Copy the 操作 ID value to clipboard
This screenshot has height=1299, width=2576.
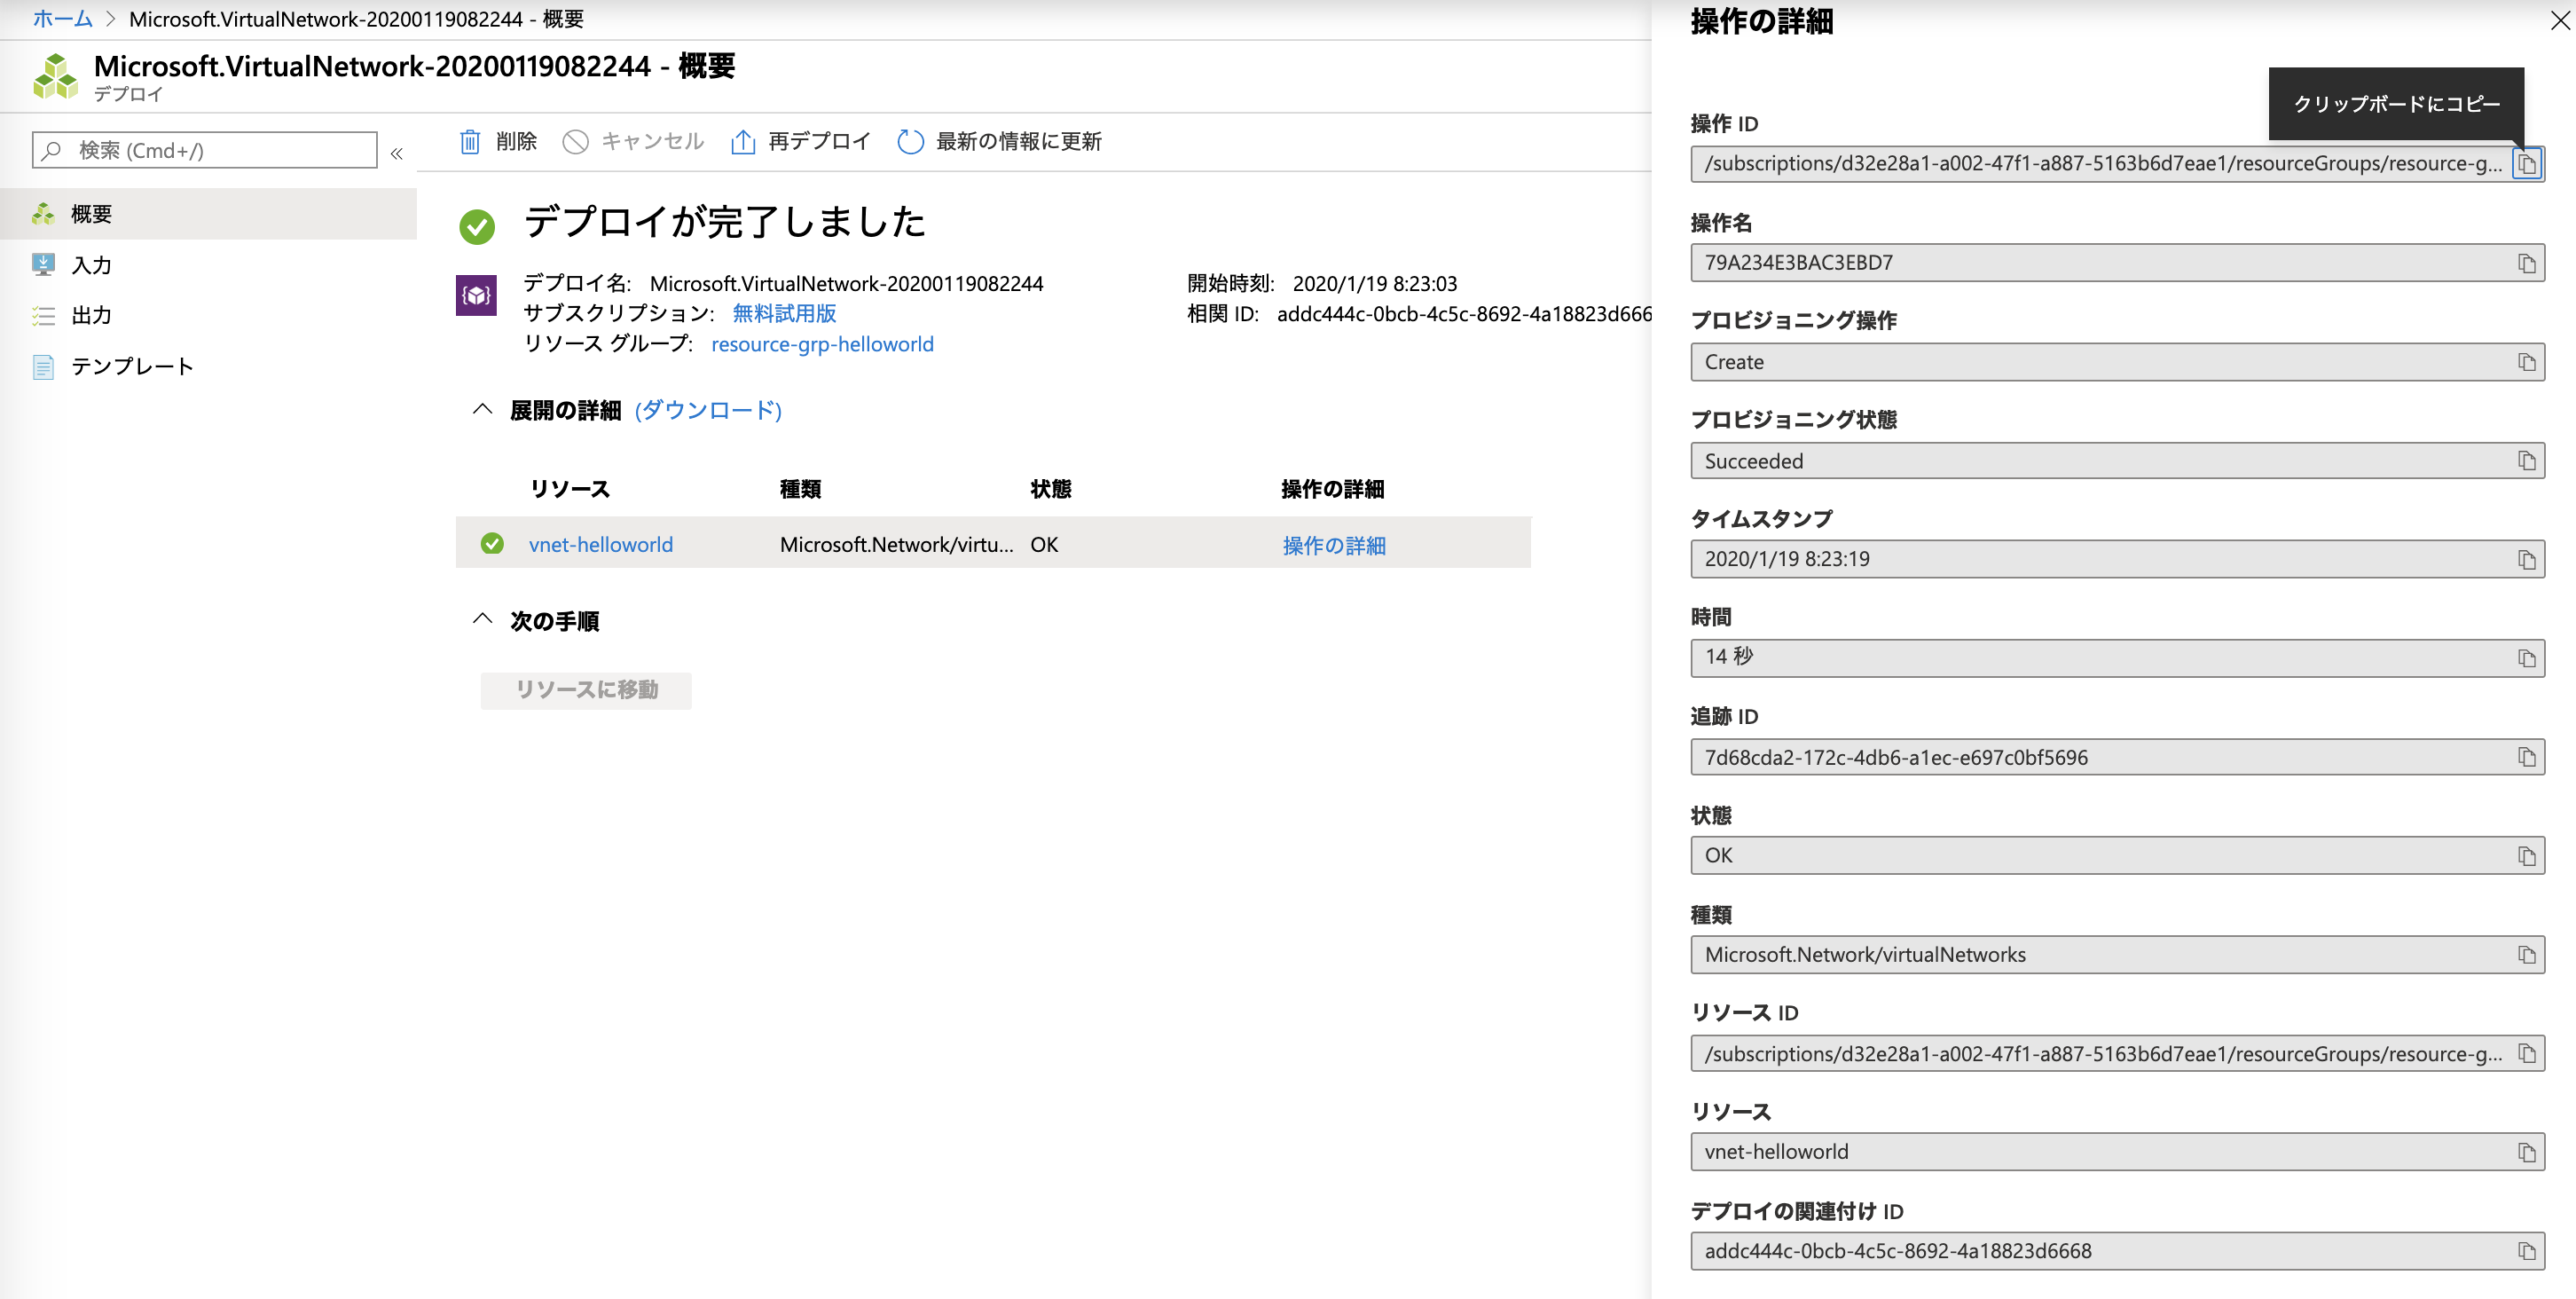[x=2527, y=164]
